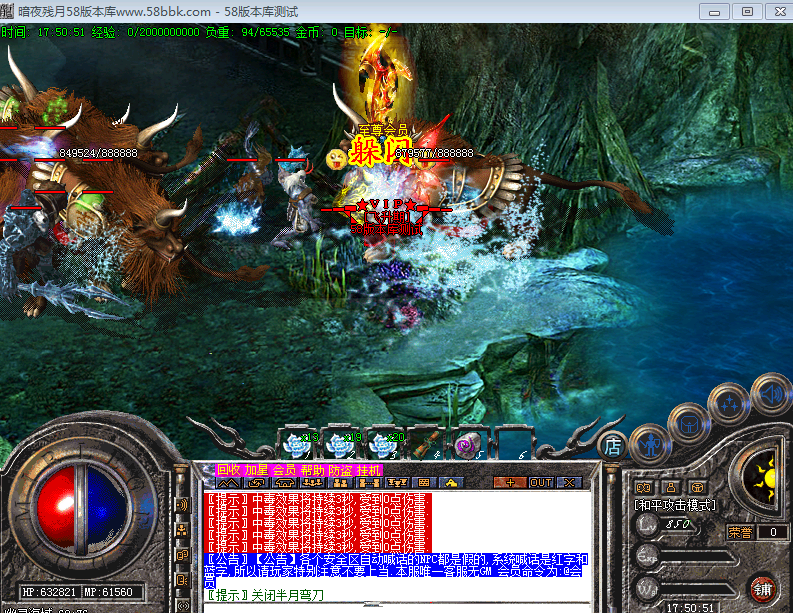The width and height of the screenshot is (793, 613).
Task: Open the three-person group icon in chat toolbar
Action: (312, 483)
